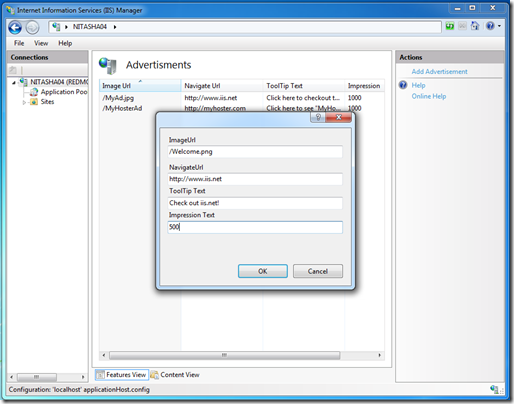514x404 pixels.
Task: Sort by the Impression column header
Action: pos(364,86)
